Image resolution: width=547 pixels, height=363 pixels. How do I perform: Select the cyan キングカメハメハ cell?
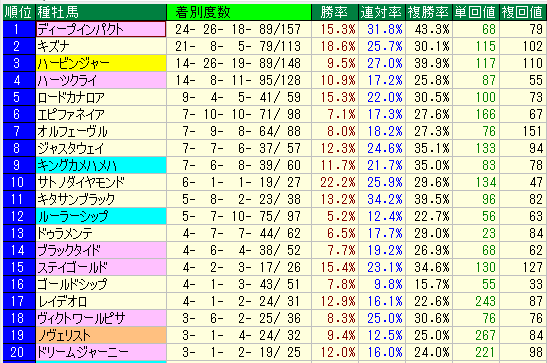[101, 166]
